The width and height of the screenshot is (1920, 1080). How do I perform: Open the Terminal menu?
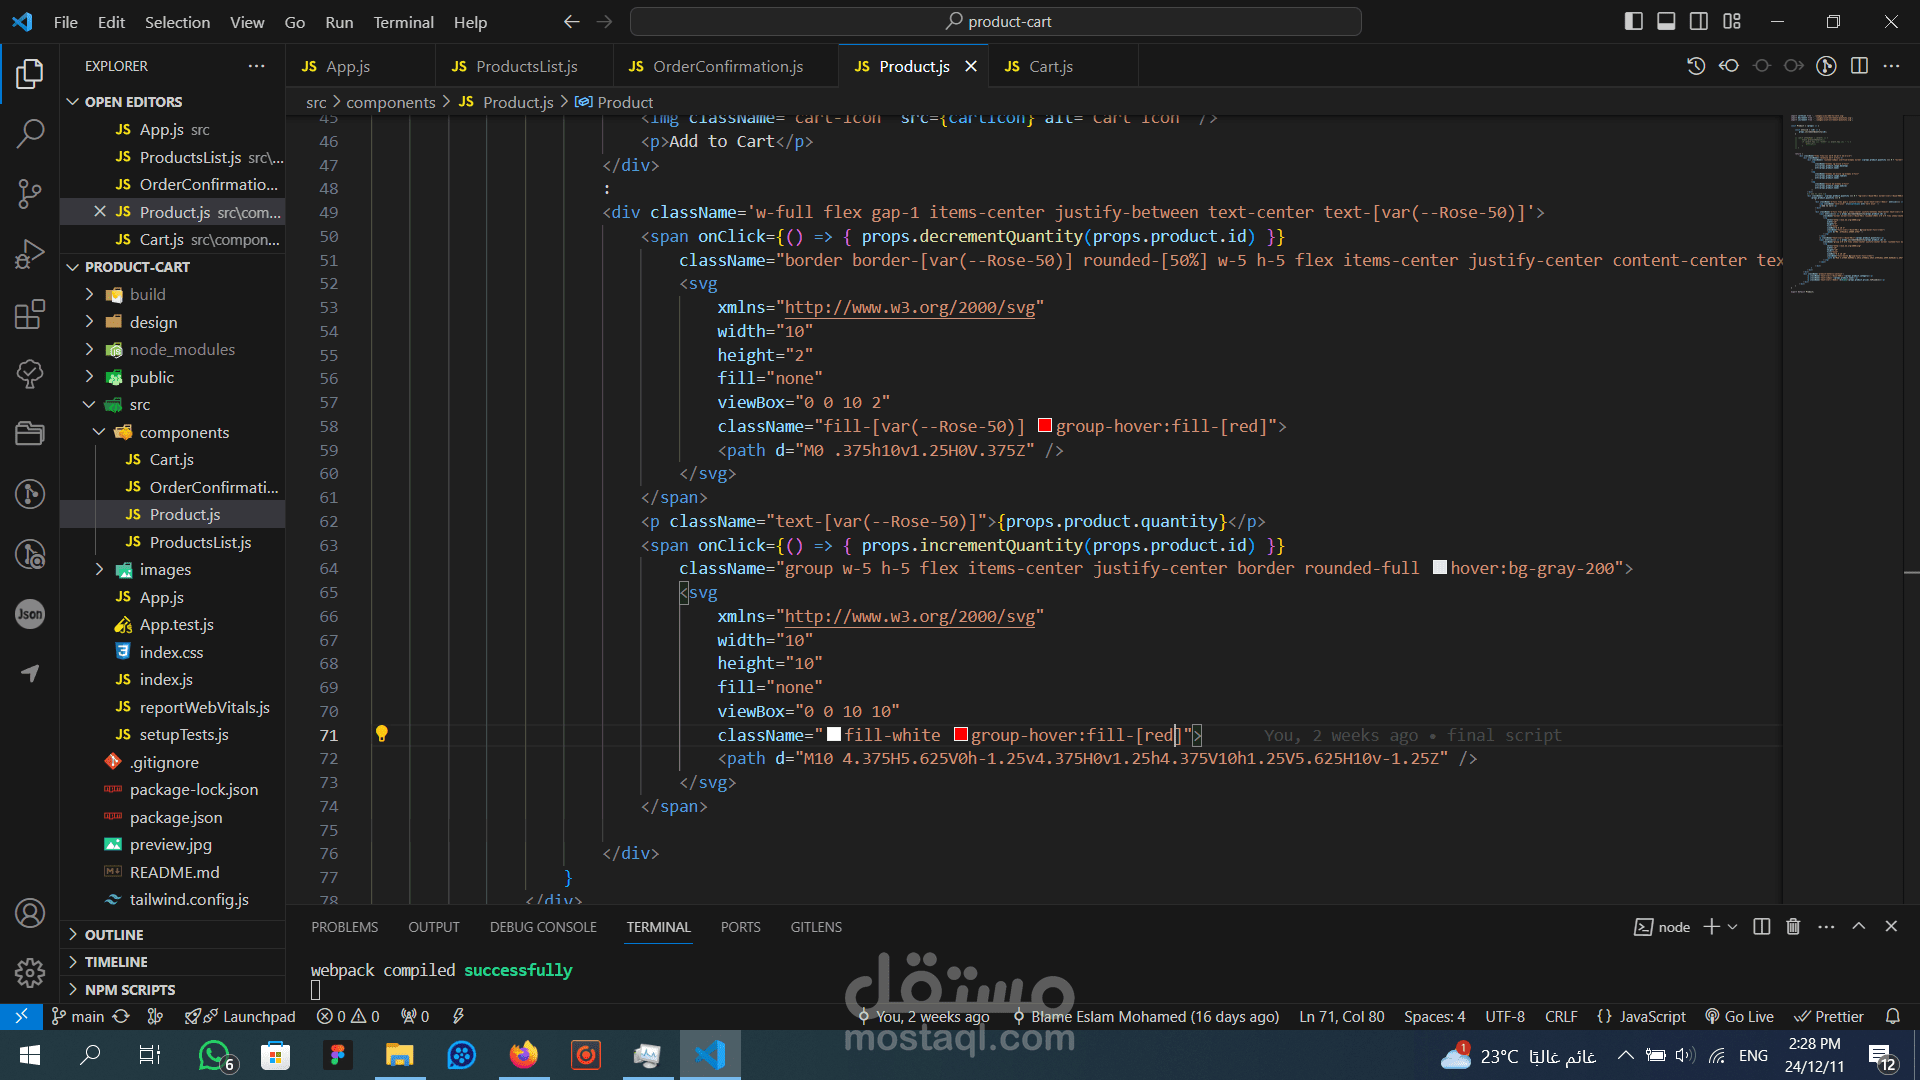tap(403, 22)
